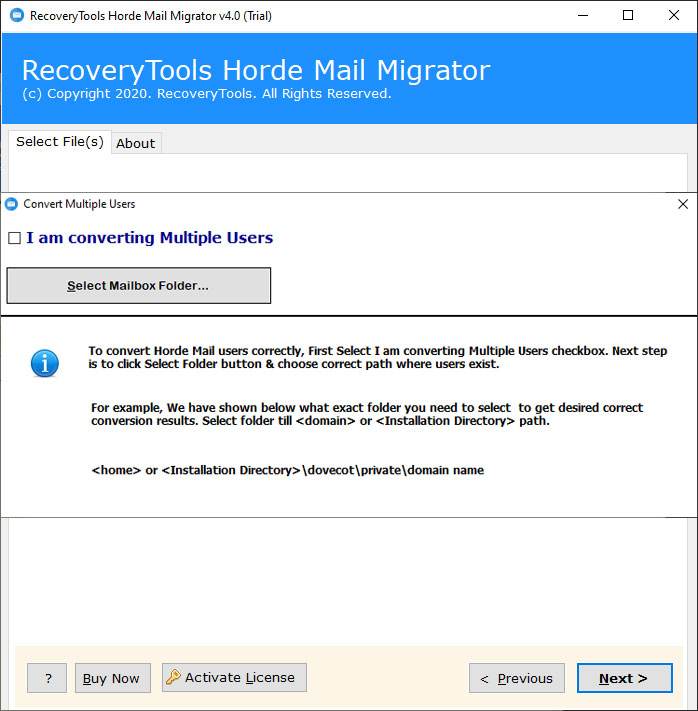
Task: Enable the I am converting Multiple Users checkbox
Action: [15, 238]
